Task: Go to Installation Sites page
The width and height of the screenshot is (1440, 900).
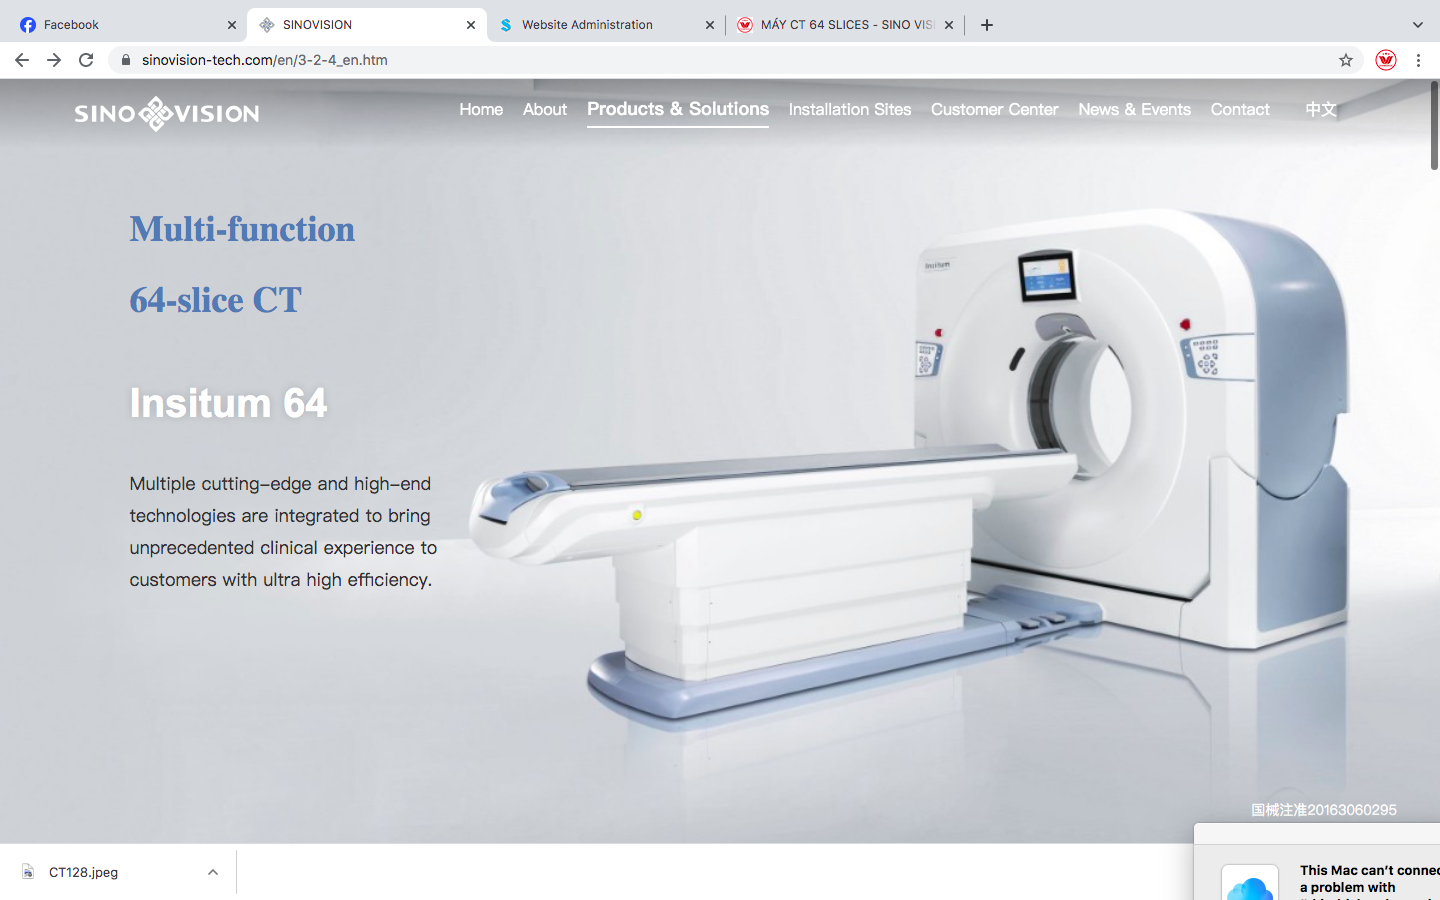Action: [850, 110]
